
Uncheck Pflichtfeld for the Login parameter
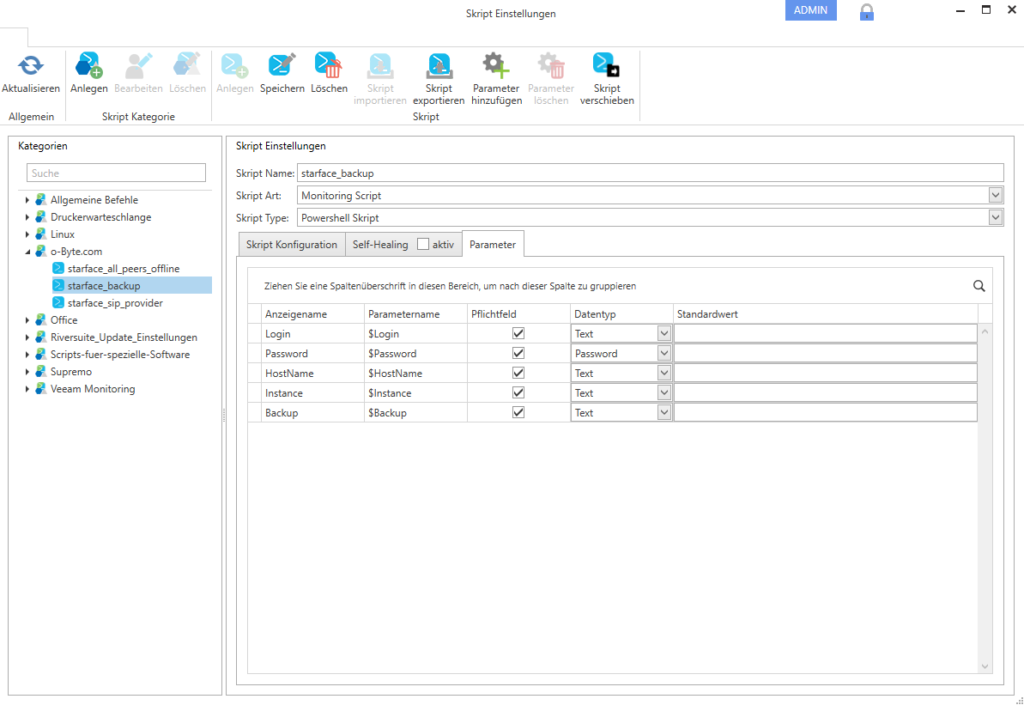coord(518,334)
